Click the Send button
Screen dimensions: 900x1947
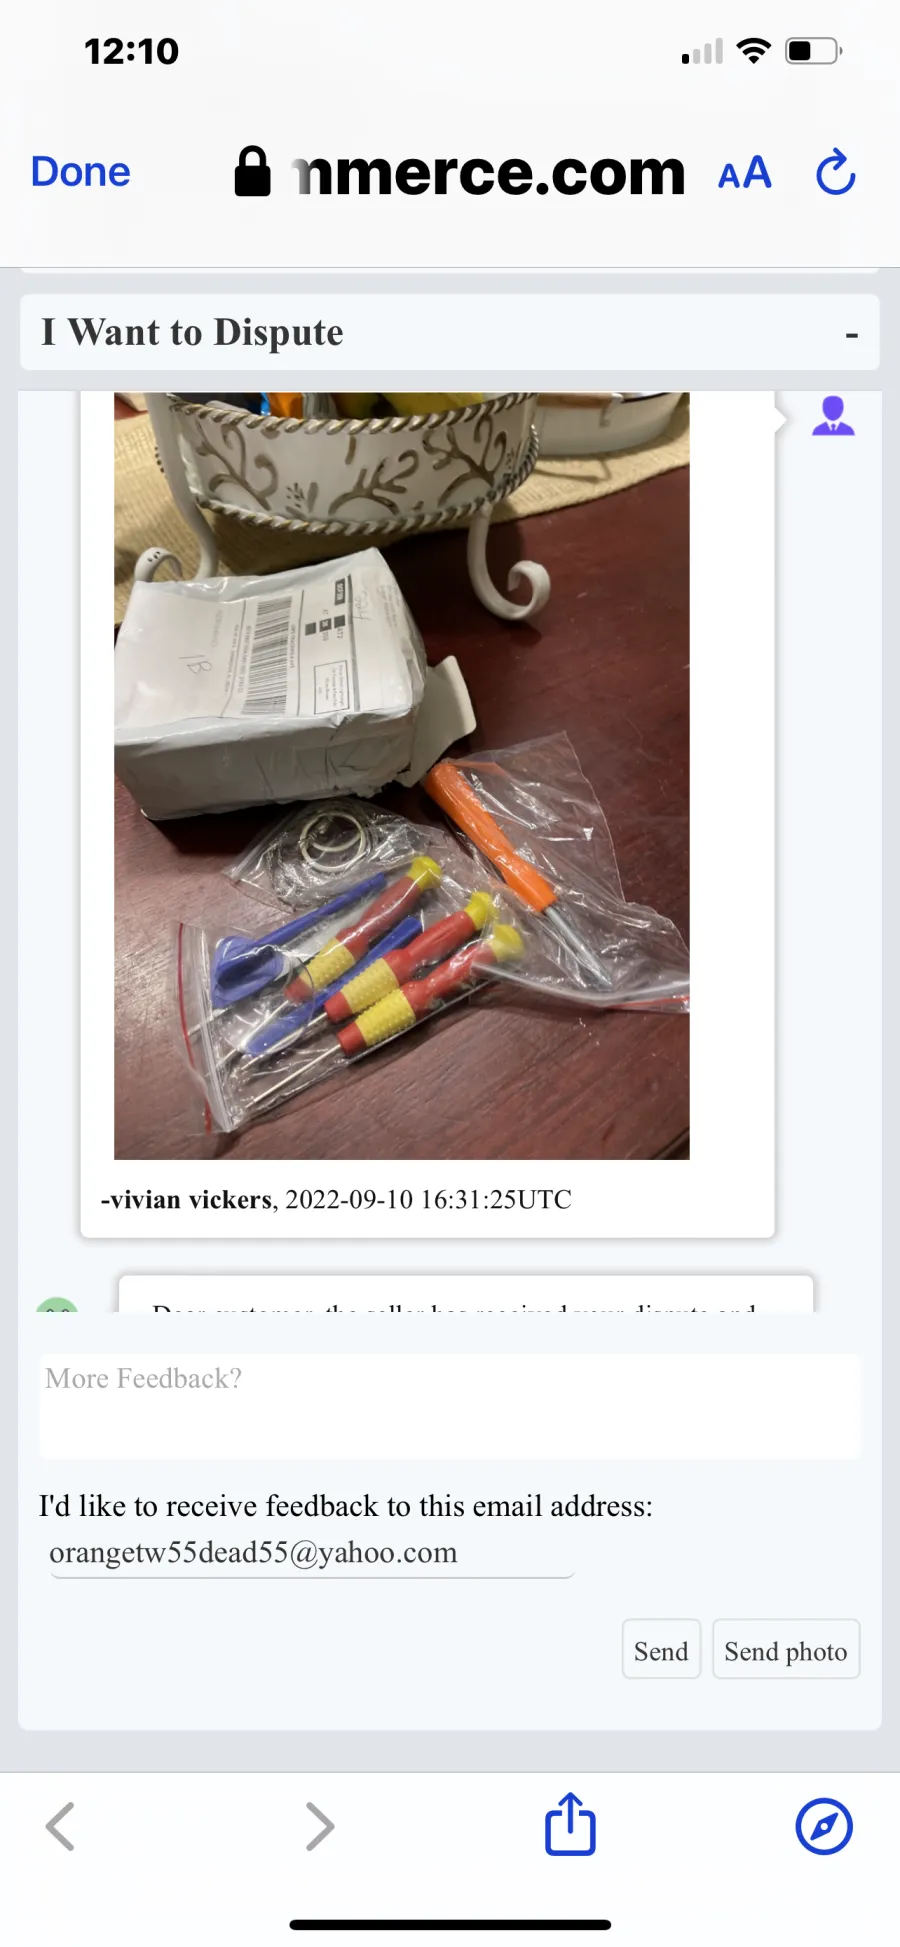661,1651
